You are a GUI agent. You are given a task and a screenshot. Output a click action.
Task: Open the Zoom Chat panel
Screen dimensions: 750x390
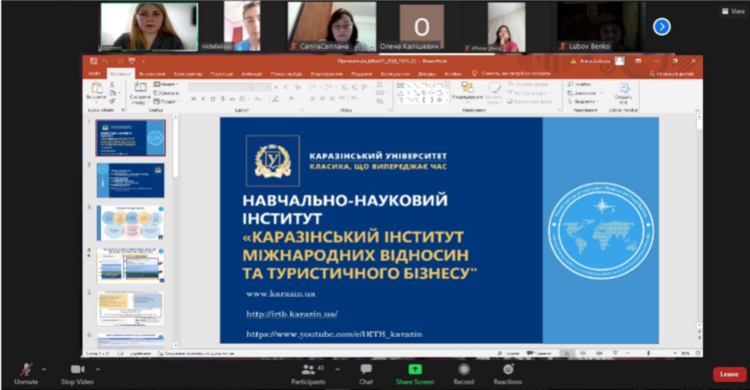tap(366, 374)
